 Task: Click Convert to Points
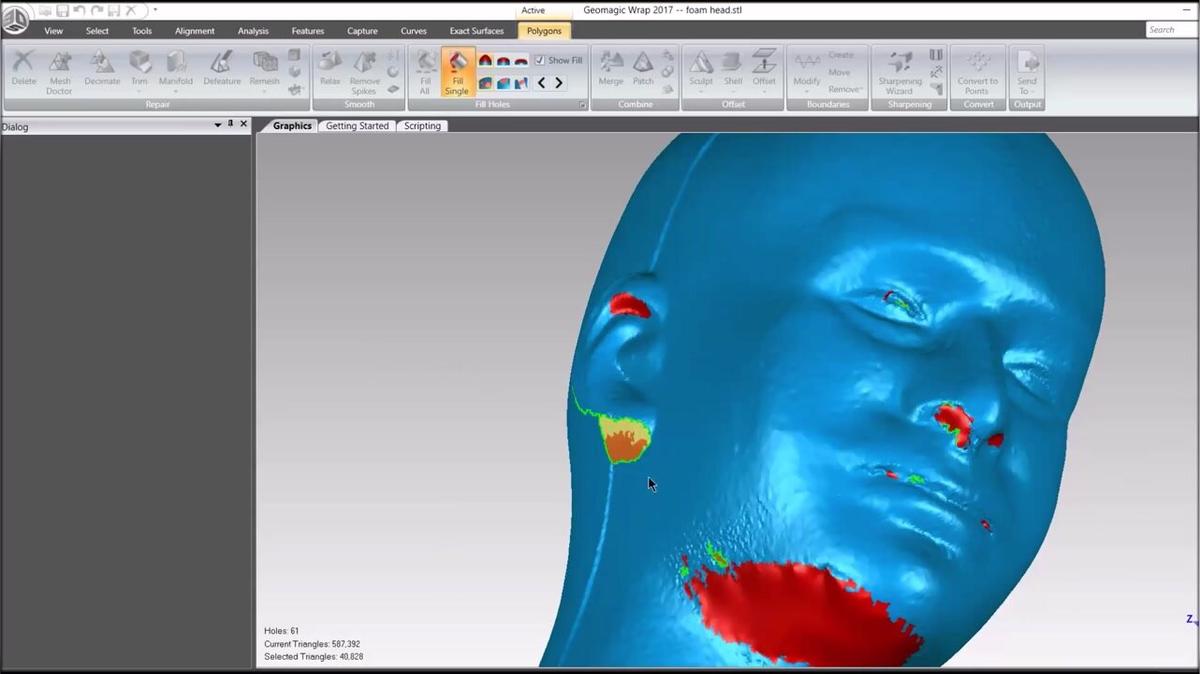[977, 72]
